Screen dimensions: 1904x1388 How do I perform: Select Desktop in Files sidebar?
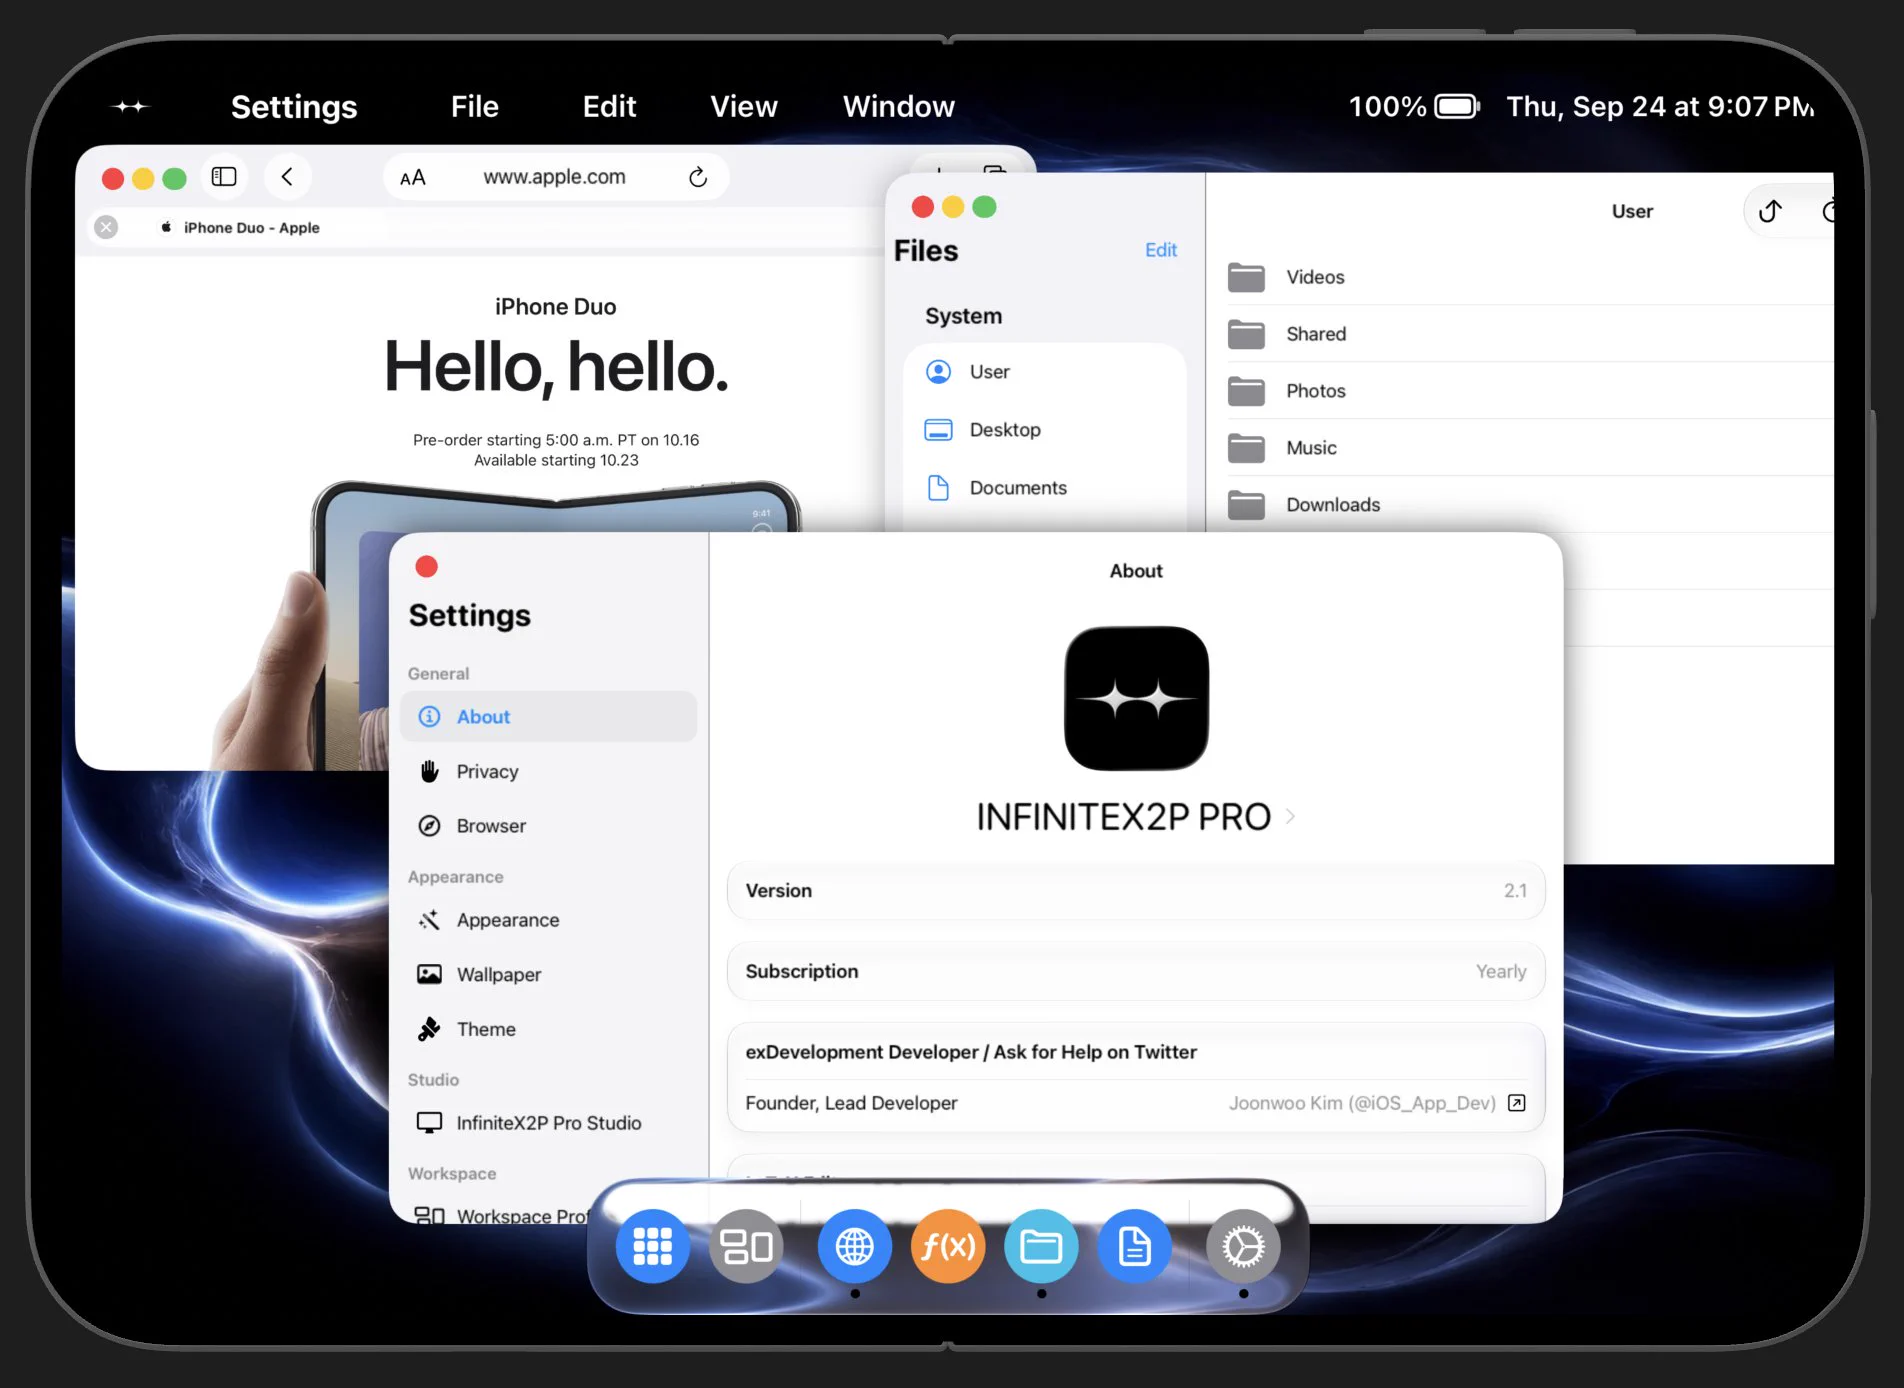point(1045,429)
